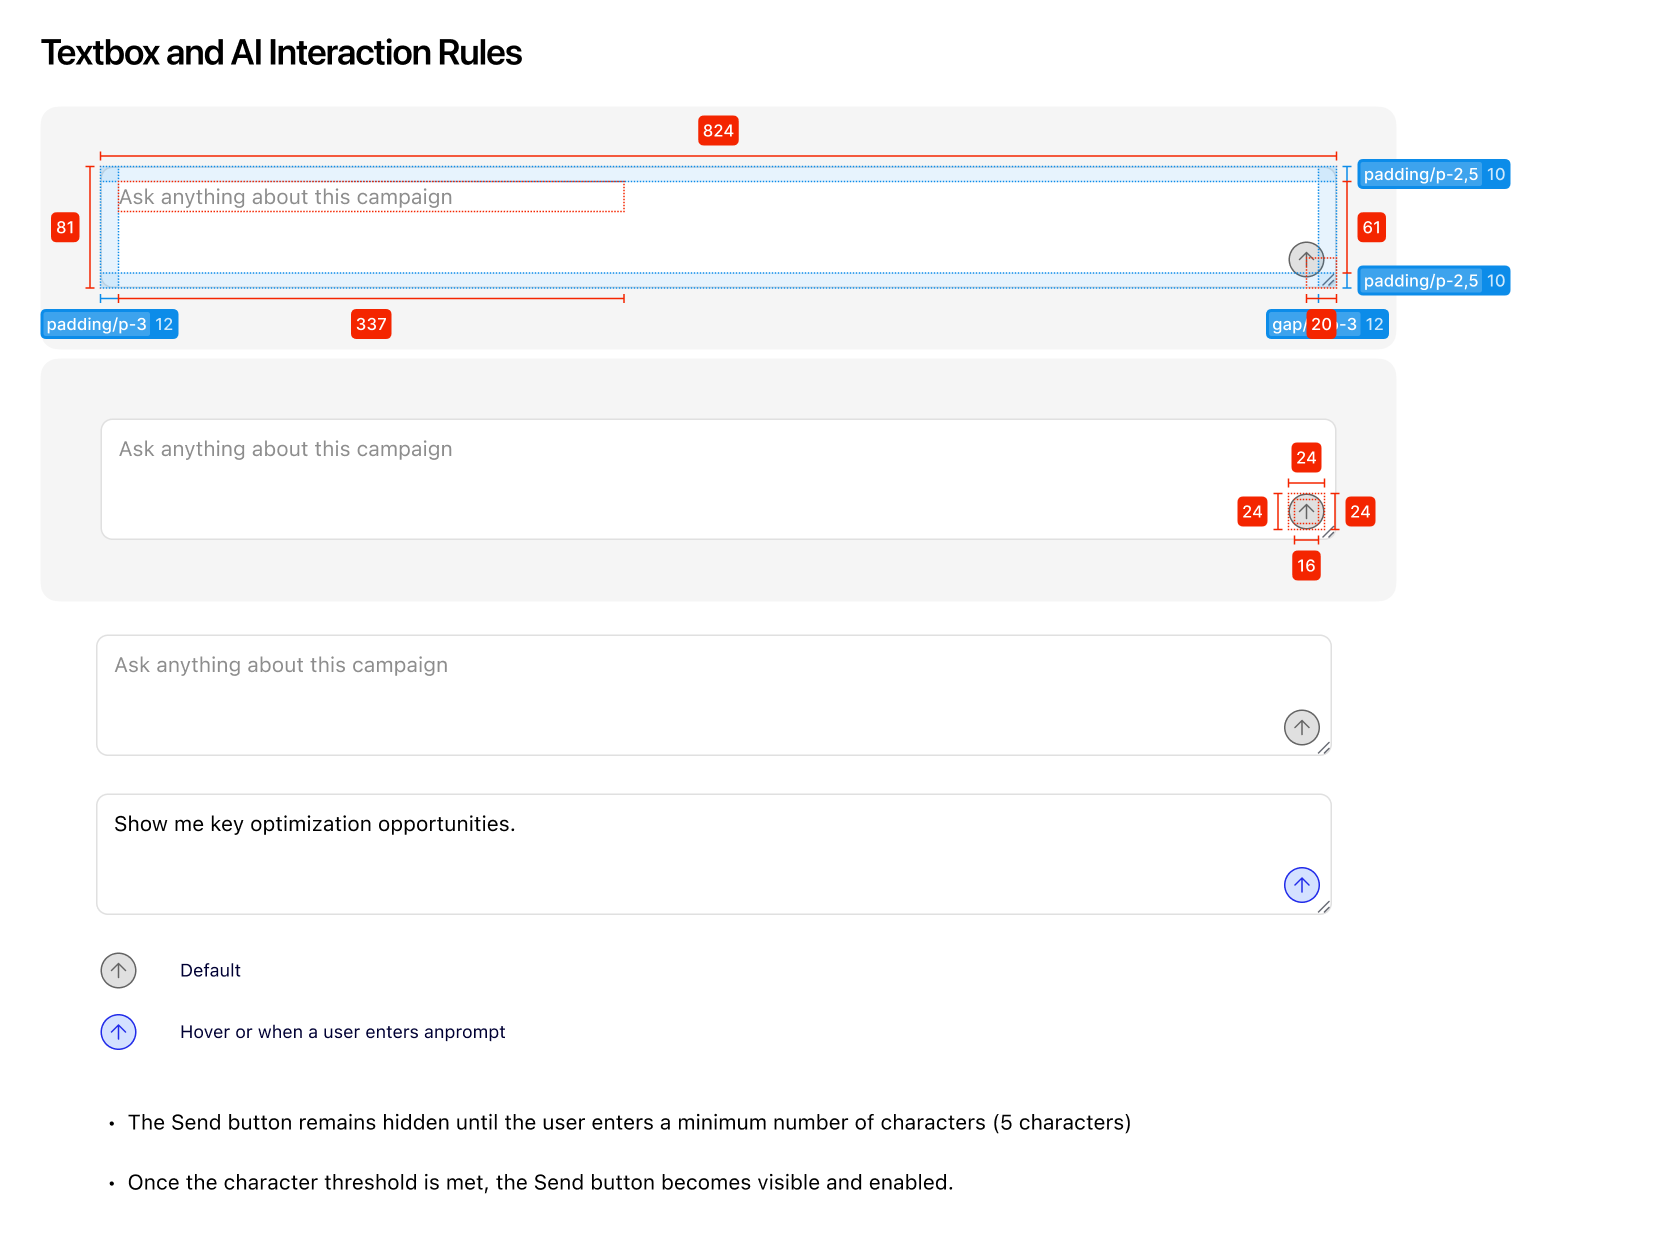Viewport: 1661px width, 1248px height.
Task: Click the Send arrow icon in the first annotated textbox
Action: [1307, 260]
